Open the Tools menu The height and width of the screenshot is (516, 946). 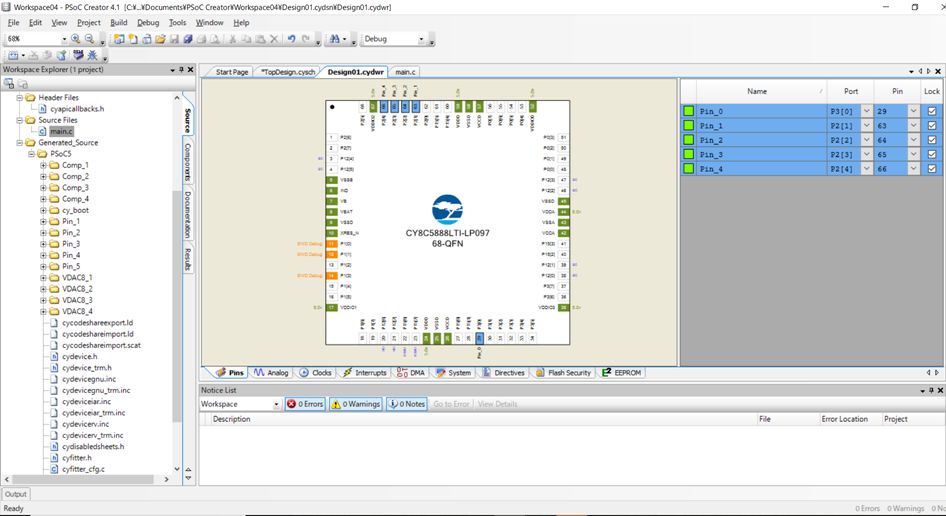coord(177,22)
